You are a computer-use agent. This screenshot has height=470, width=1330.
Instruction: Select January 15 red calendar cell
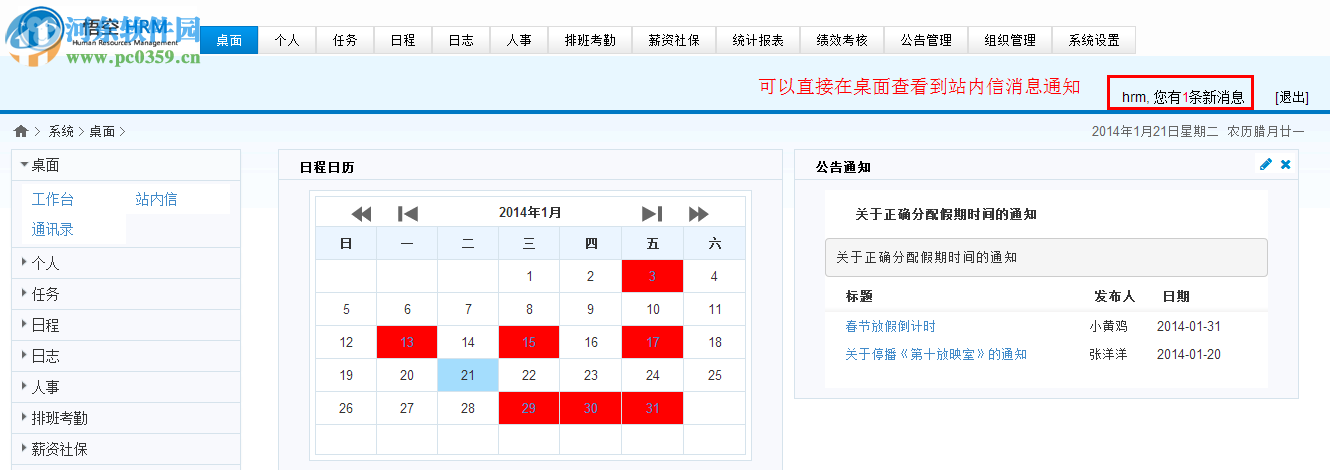pos(529,342)
